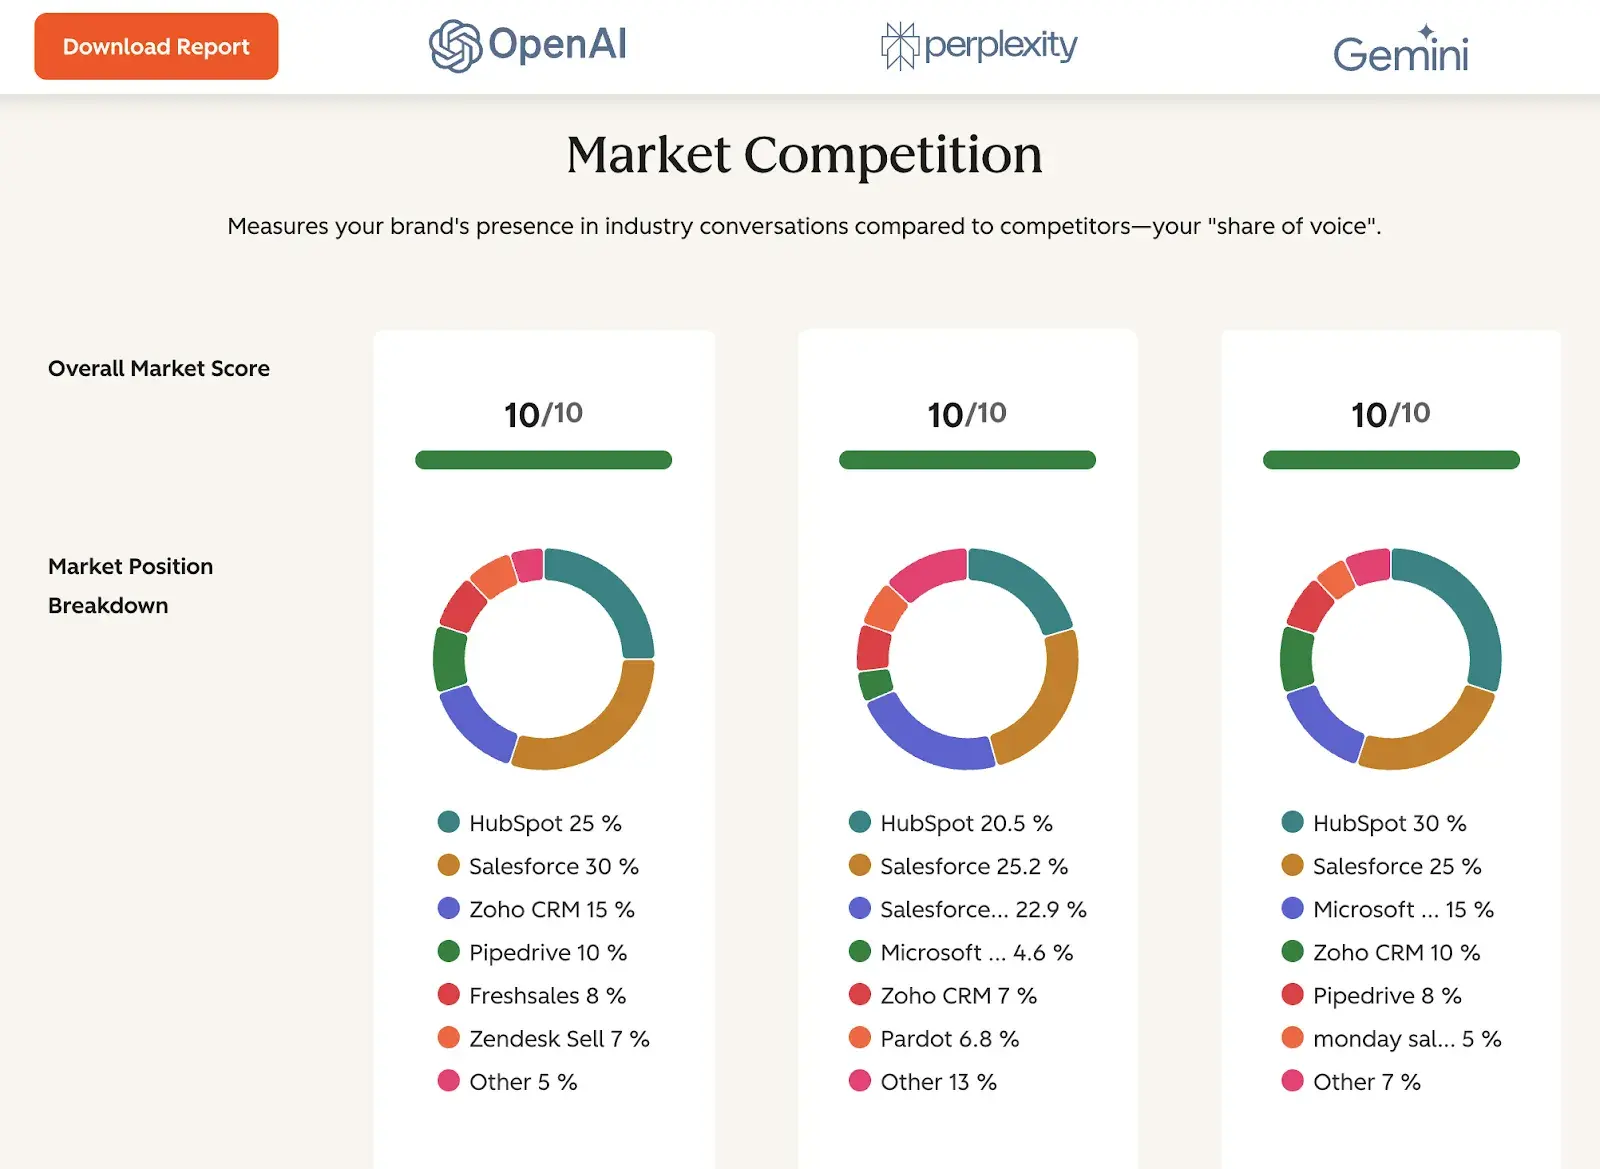Click the Download Report button
1600x1169 pixels.
(156, 46)
